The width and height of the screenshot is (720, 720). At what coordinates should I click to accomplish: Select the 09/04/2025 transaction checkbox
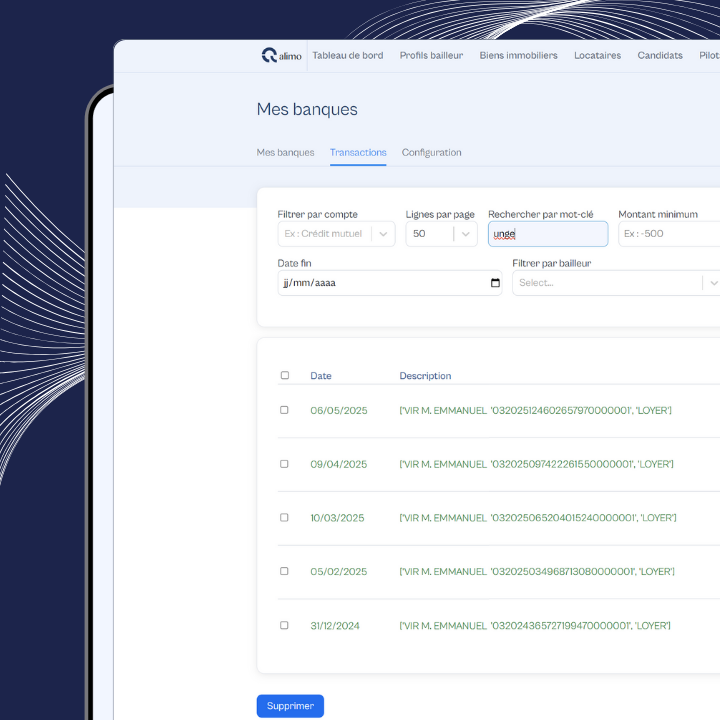(x=284, y=464)
